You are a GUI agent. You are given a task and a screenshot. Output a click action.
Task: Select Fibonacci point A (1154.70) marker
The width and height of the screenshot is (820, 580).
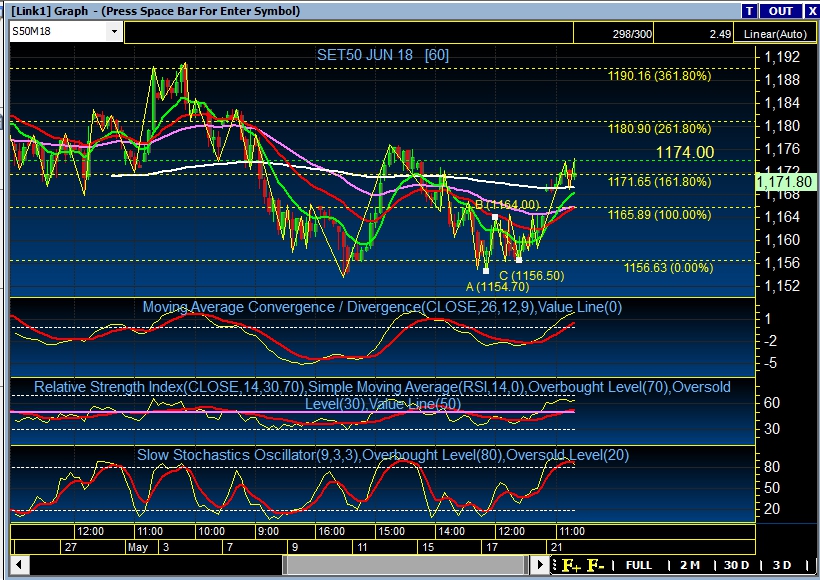[486, 271]
